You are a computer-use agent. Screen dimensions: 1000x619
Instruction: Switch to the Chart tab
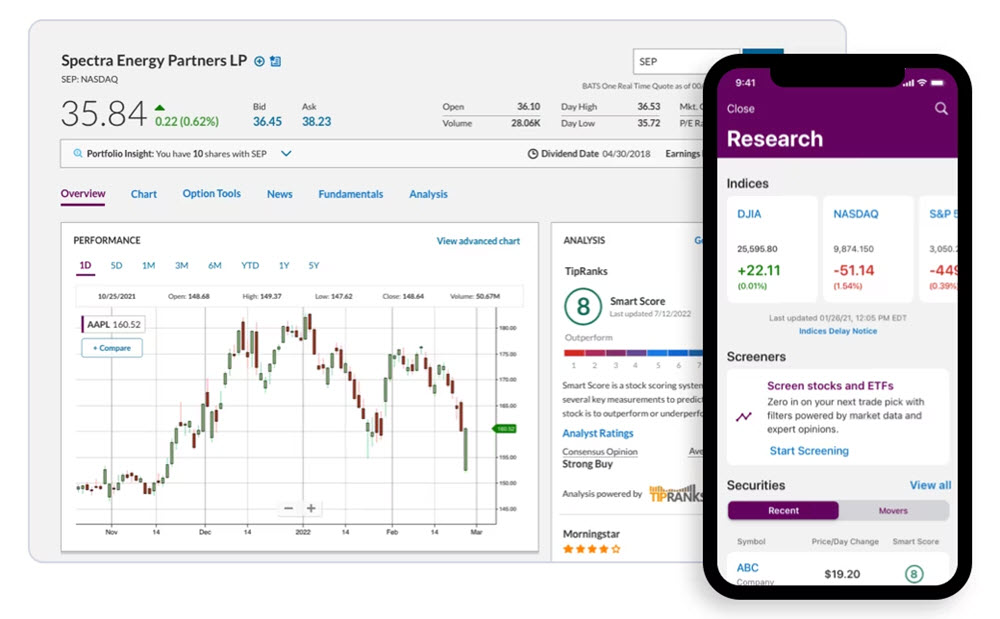pyautogui.click(x=143, y=194)
